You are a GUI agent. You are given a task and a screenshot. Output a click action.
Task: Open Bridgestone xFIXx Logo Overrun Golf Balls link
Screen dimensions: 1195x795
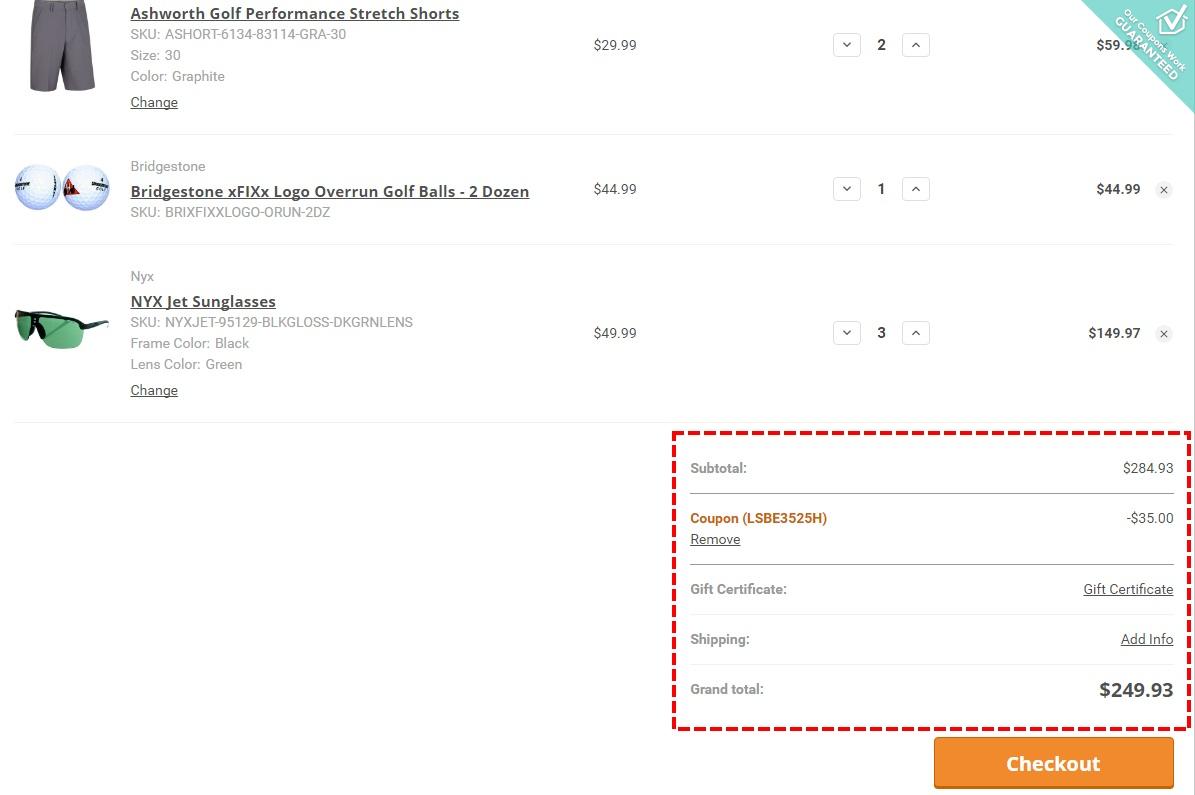coord(329,191)
